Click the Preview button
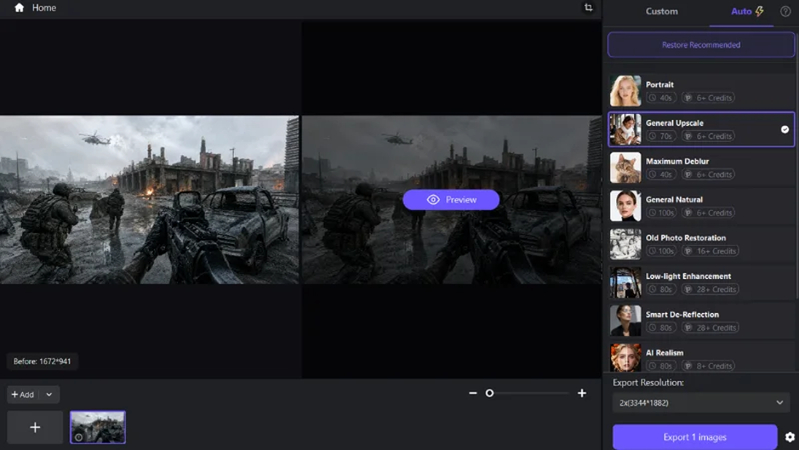This screenshot has width=799, height=450. tap(451, 200)
